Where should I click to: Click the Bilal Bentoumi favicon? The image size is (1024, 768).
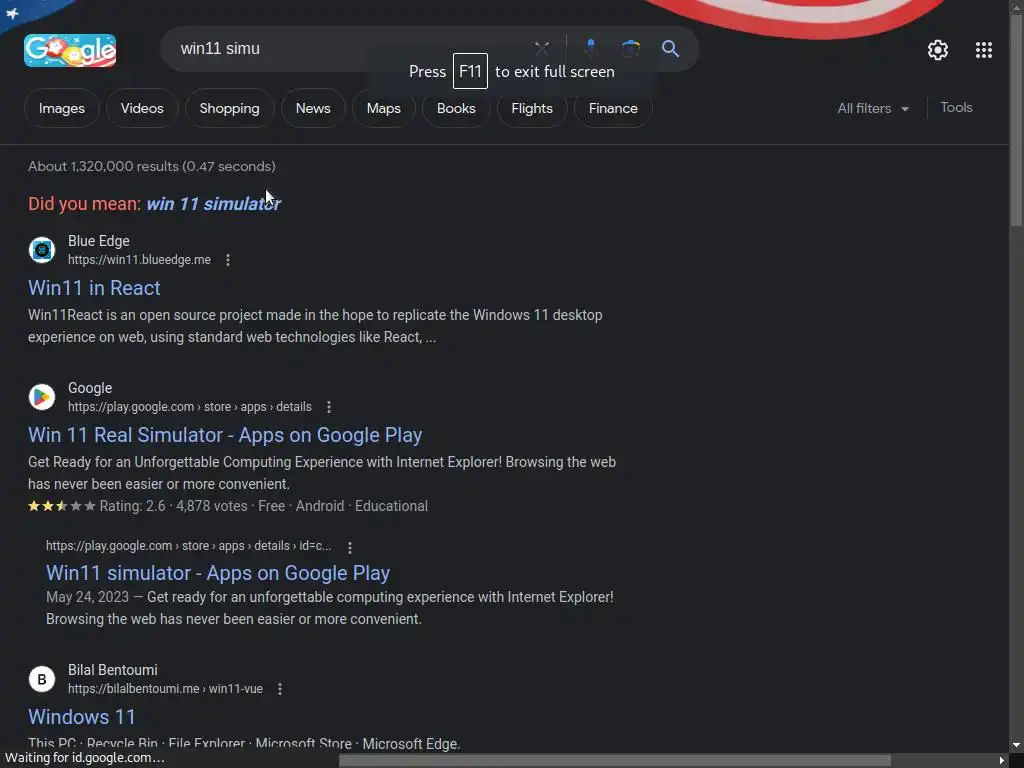point(42,679)
